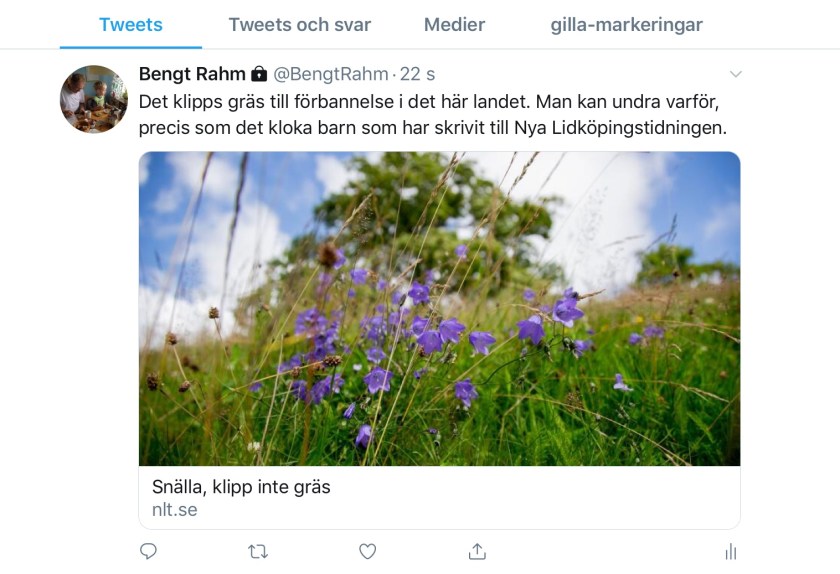
Task: Expand the tweet options chevron
Action: tap(735, 74)
